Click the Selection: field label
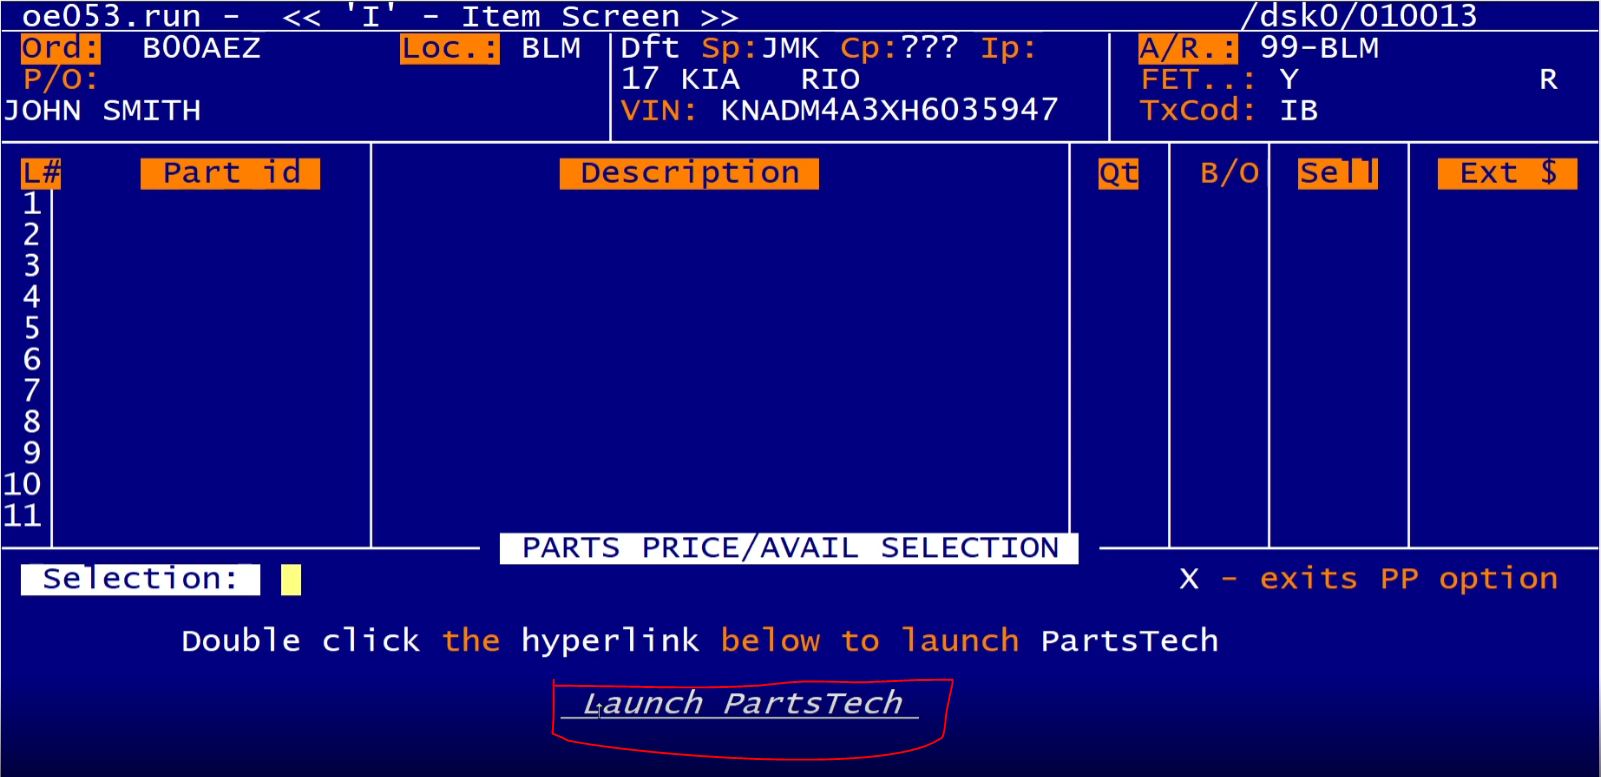The height and width of the screenshot is (777, 1601). click(x=140, y=579)
